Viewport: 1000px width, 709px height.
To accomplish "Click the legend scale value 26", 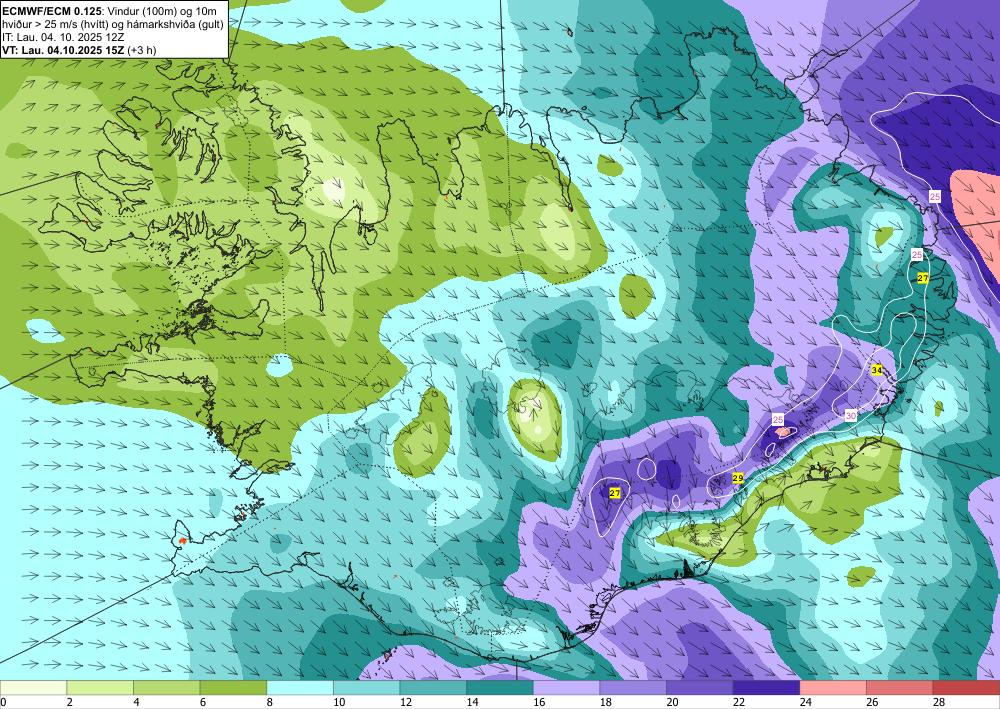I will [872, 702].
